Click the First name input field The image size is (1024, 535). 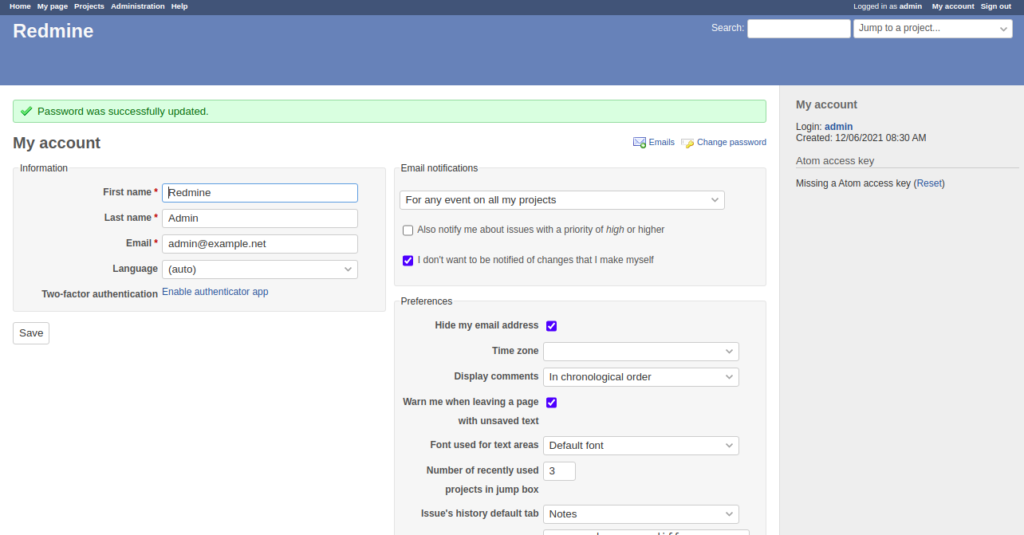[260, 193]
